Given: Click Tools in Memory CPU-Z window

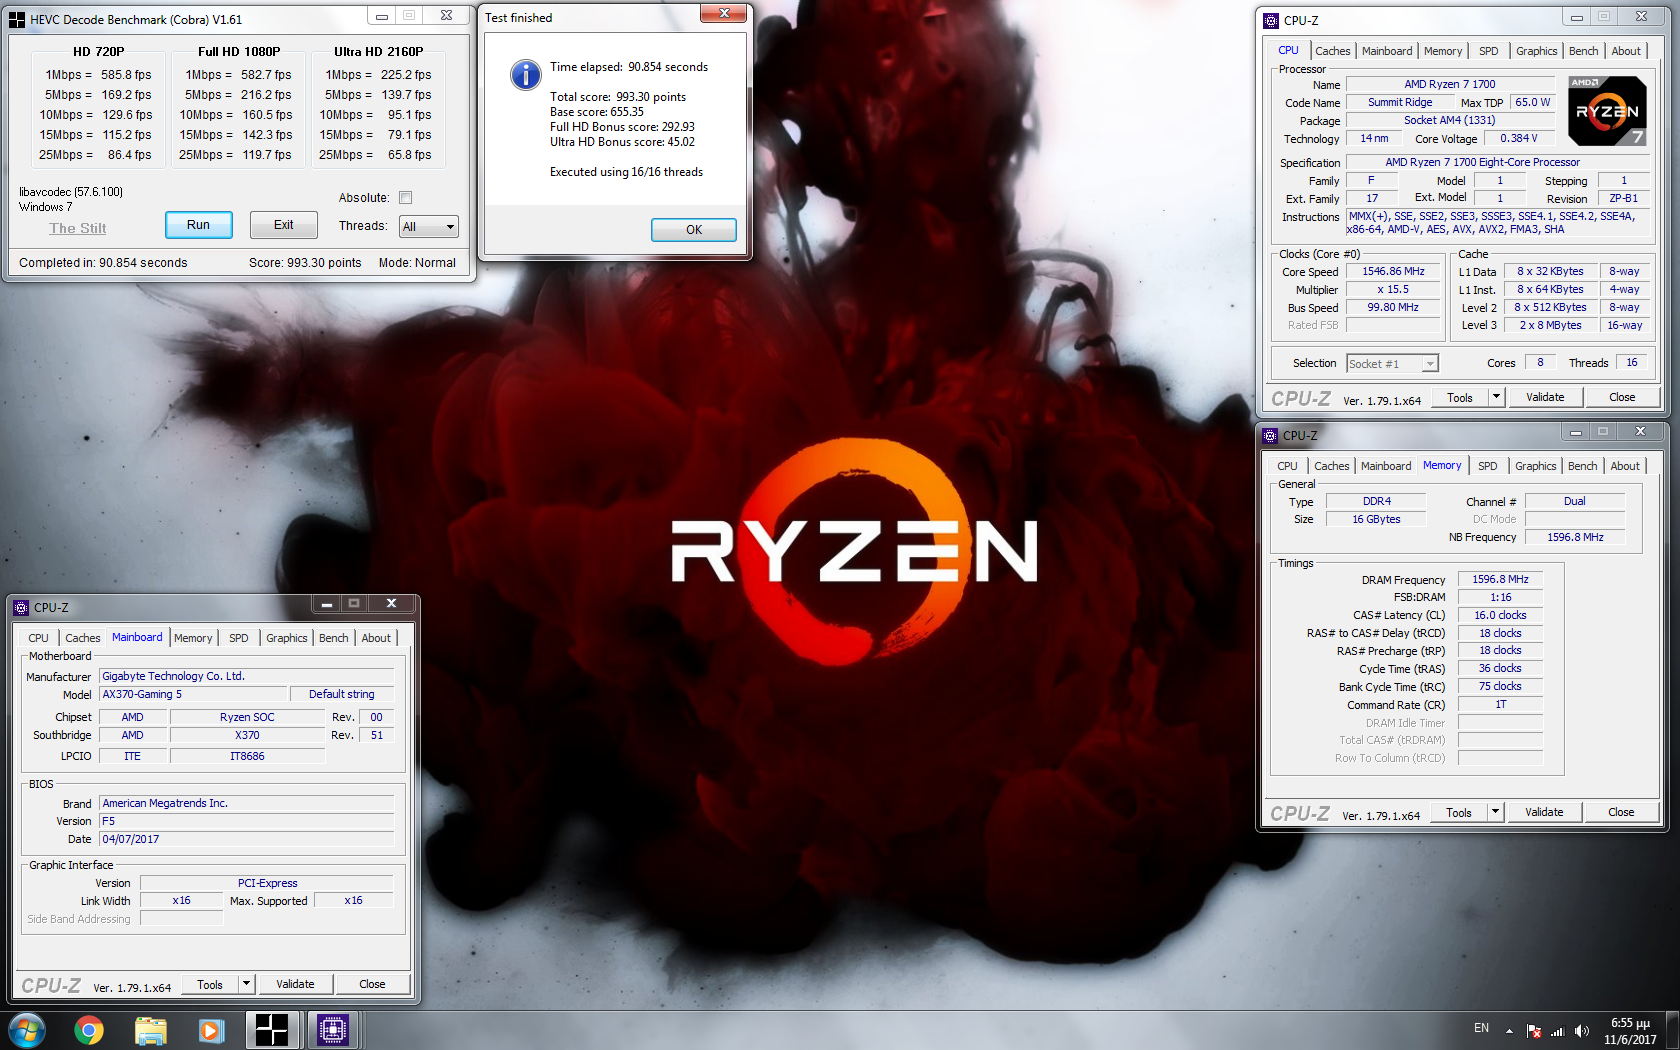Looking at the screenshot, I should coord(1459,812).
